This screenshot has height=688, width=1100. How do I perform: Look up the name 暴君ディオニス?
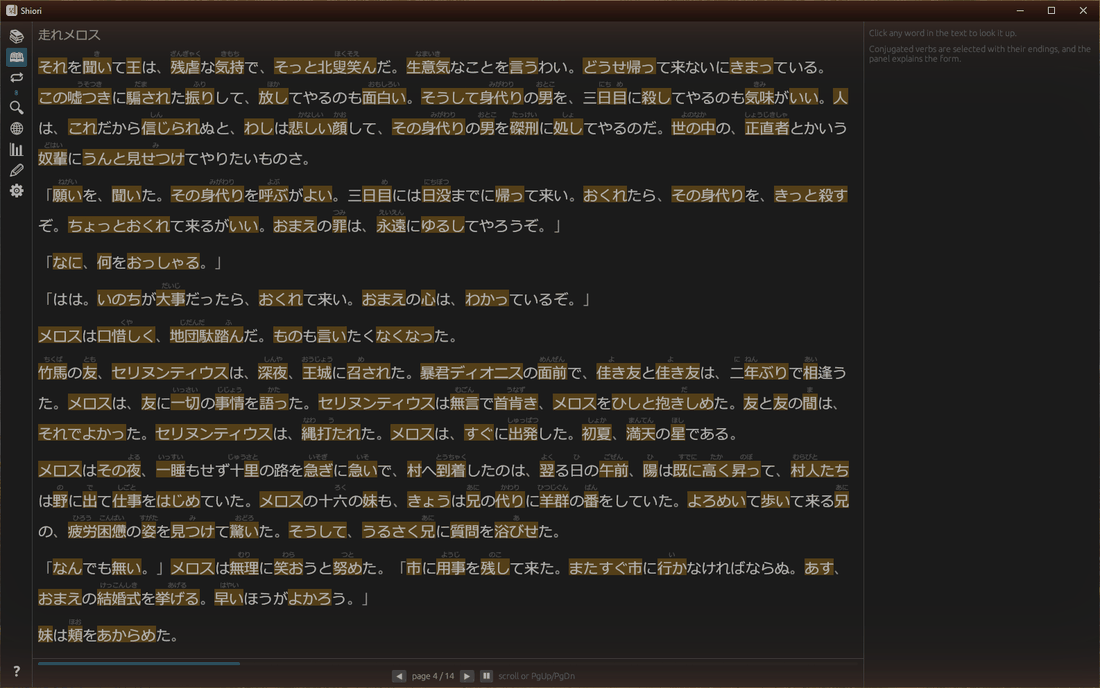click(471, 372)
